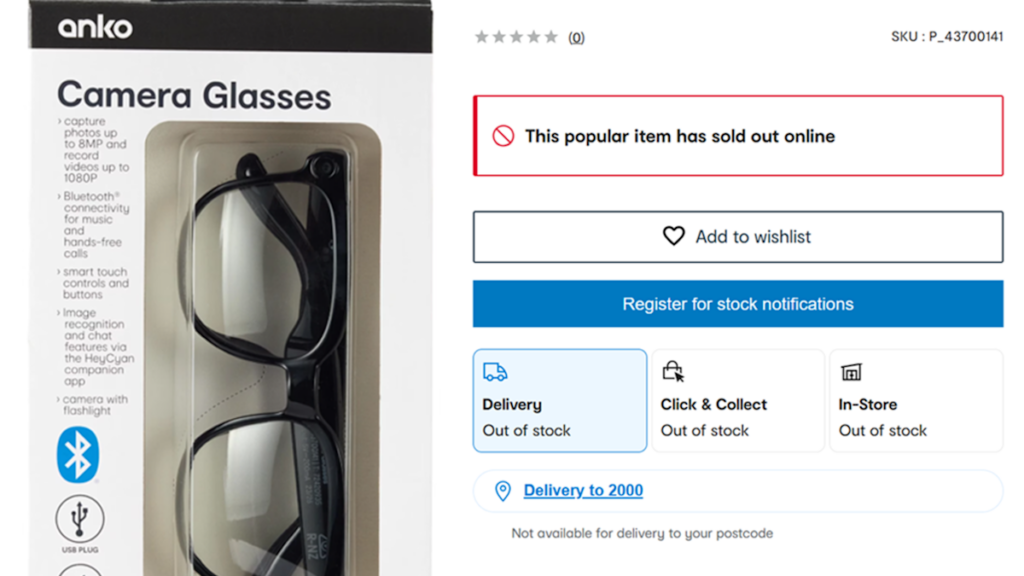Screen dimensions: 1024x576
Task: Click the delivery truck icon
Action: click(494, 372)
